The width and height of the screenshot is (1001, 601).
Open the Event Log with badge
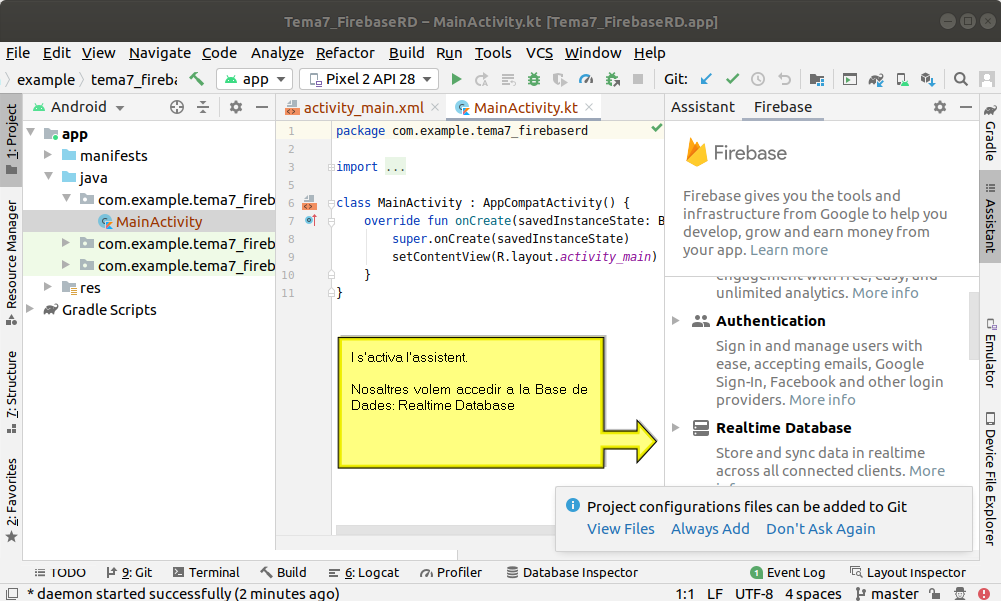tap(787, 572)
